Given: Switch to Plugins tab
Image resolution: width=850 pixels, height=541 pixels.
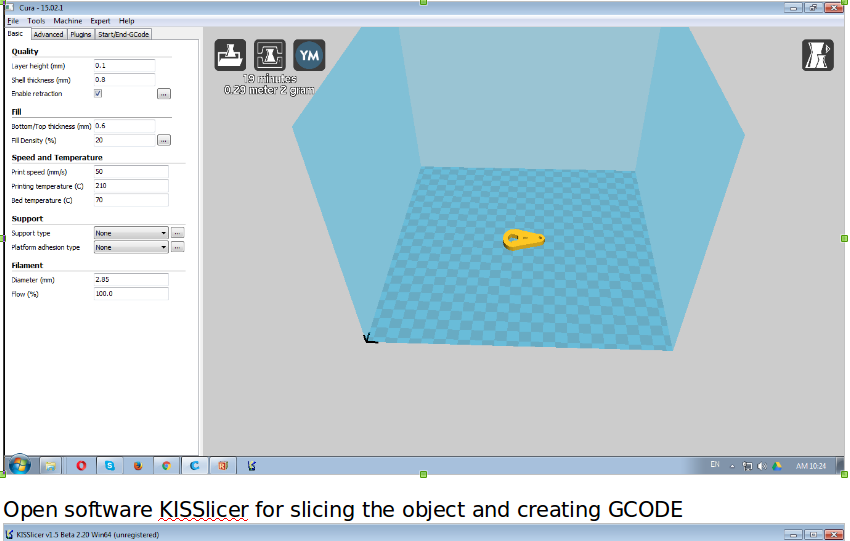Looking at the screenshot, I should click(x=81, y=34).
